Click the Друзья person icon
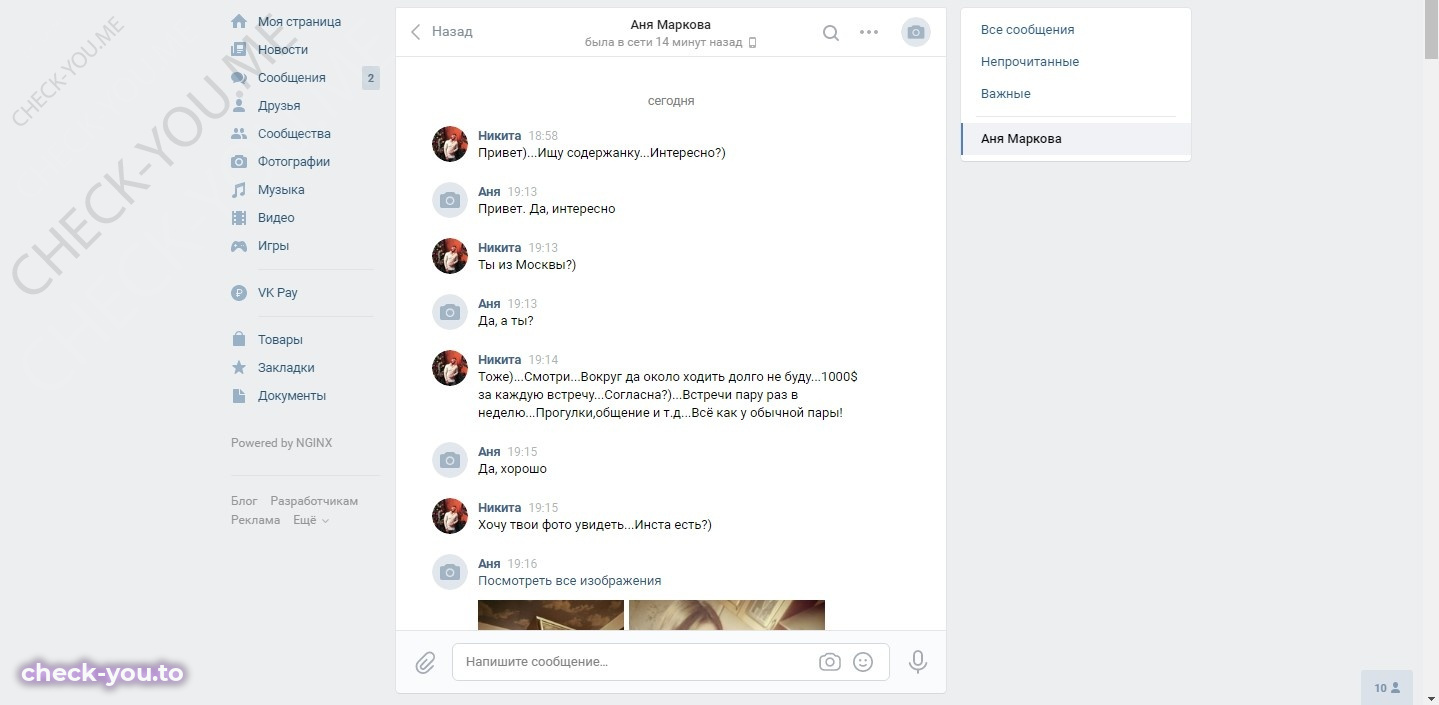 [x=239, y=105]
